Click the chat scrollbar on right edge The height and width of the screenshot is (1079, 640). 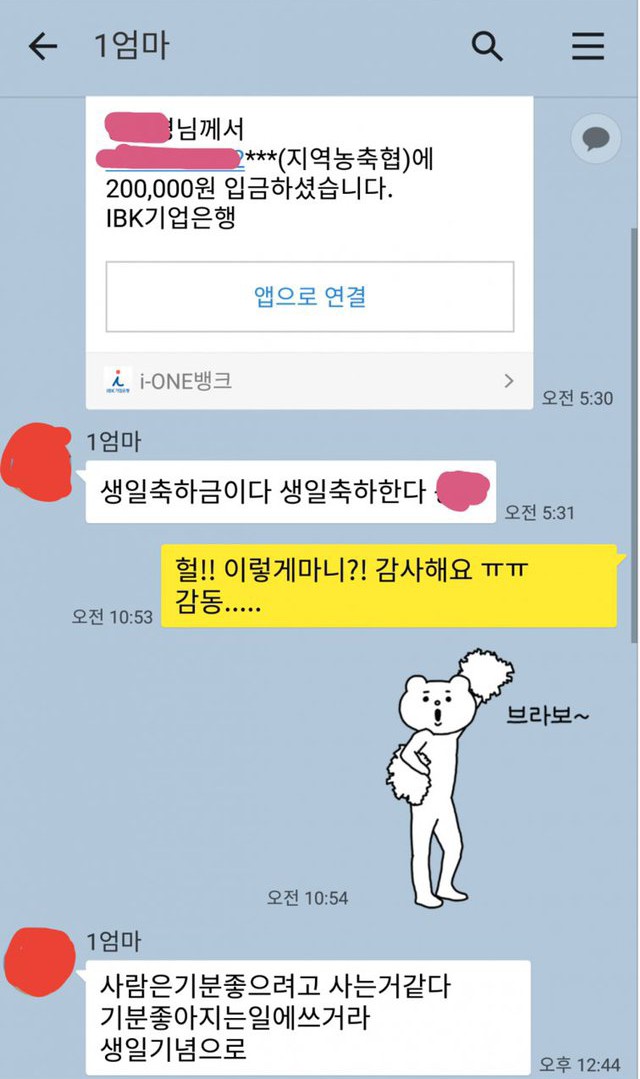coord(634,436)
